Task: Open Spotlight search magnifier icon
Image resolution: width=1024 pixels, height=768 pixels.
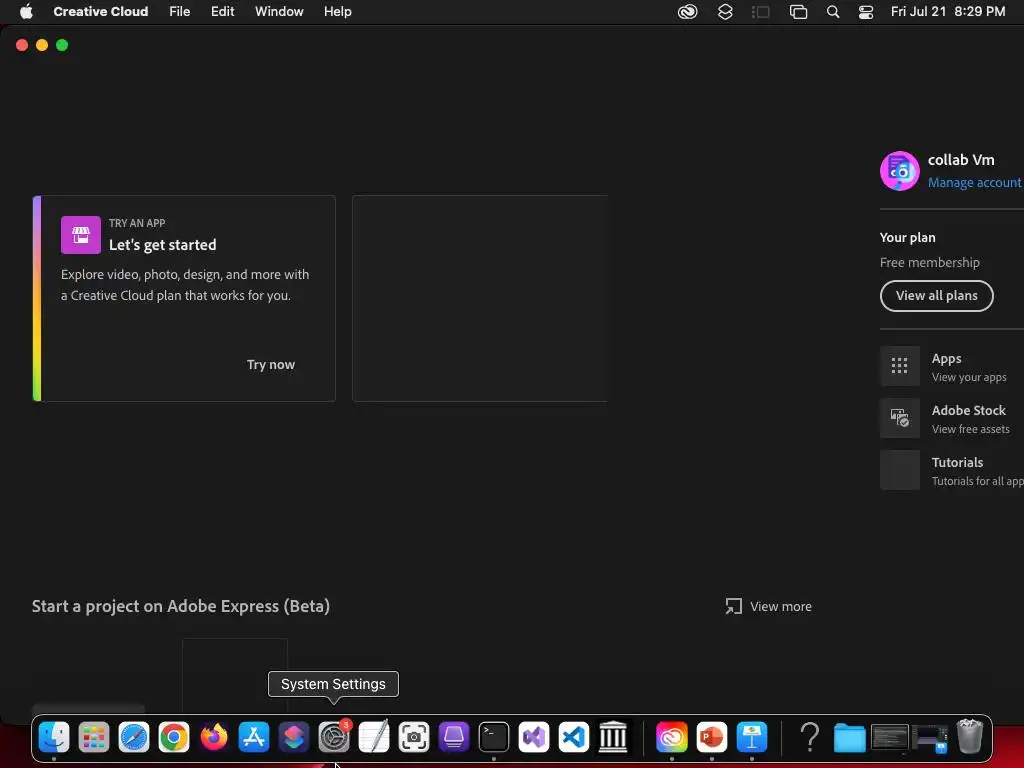Action: pos(833,12)
